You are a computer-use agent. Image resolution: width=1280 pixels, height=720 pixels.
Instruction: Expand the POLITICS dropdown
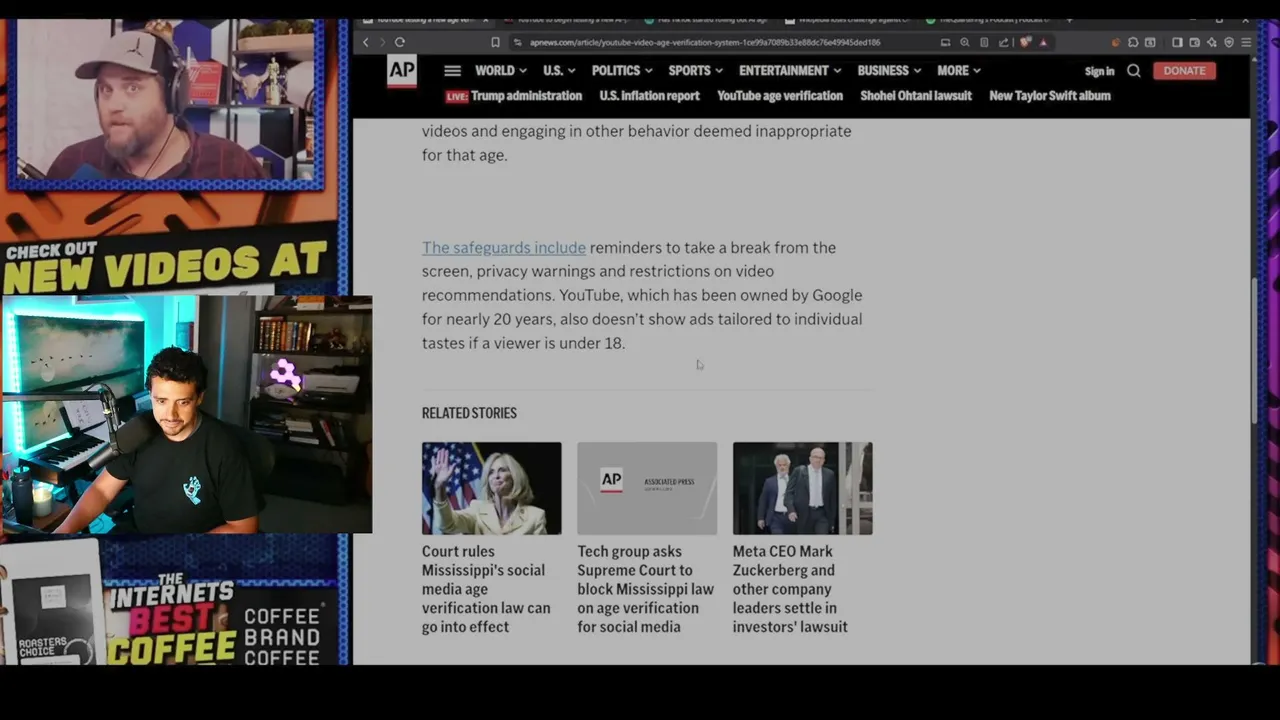click(622, 71)
